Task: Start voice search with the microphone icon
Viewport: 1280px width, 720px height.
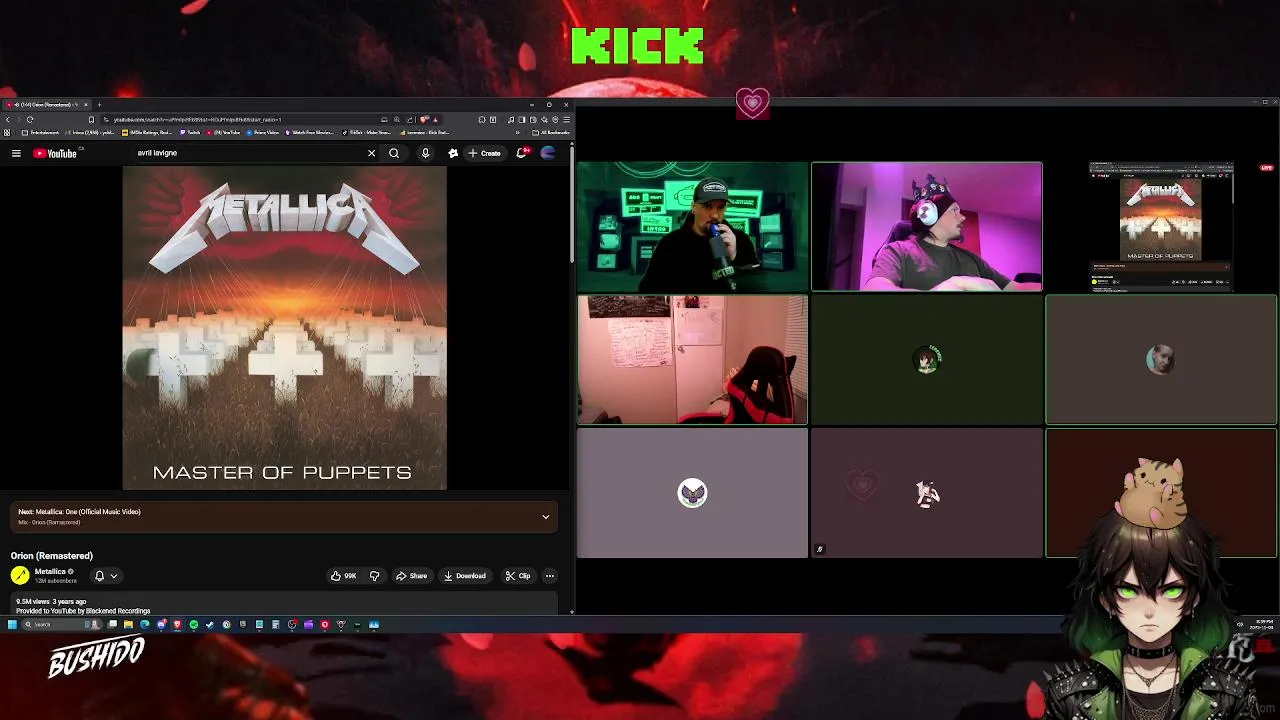Action: point(425,153)
